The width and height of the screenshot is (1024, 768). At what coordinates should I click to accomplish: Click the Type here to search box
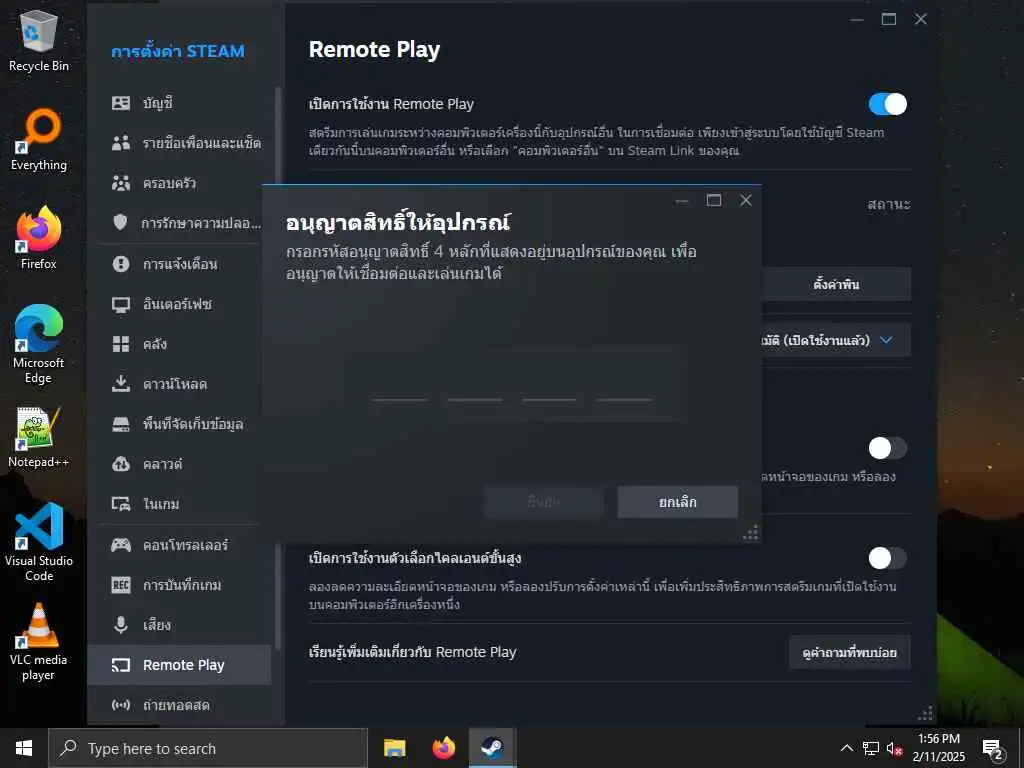coord(208,748)
